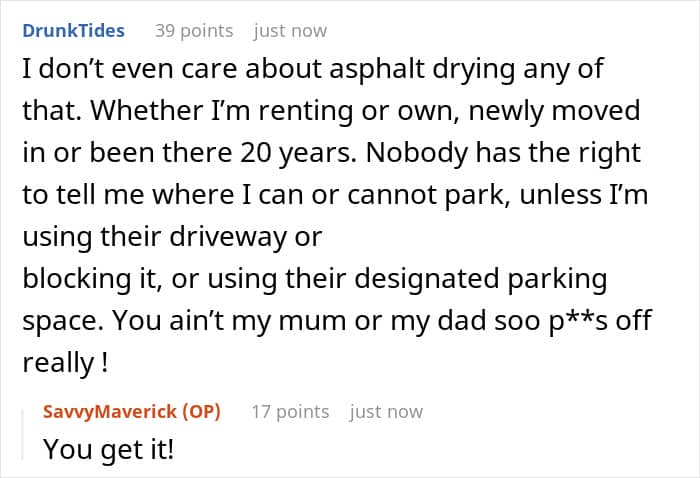
Task: Click the words "designated parking"
Action: tap(481, 278)
